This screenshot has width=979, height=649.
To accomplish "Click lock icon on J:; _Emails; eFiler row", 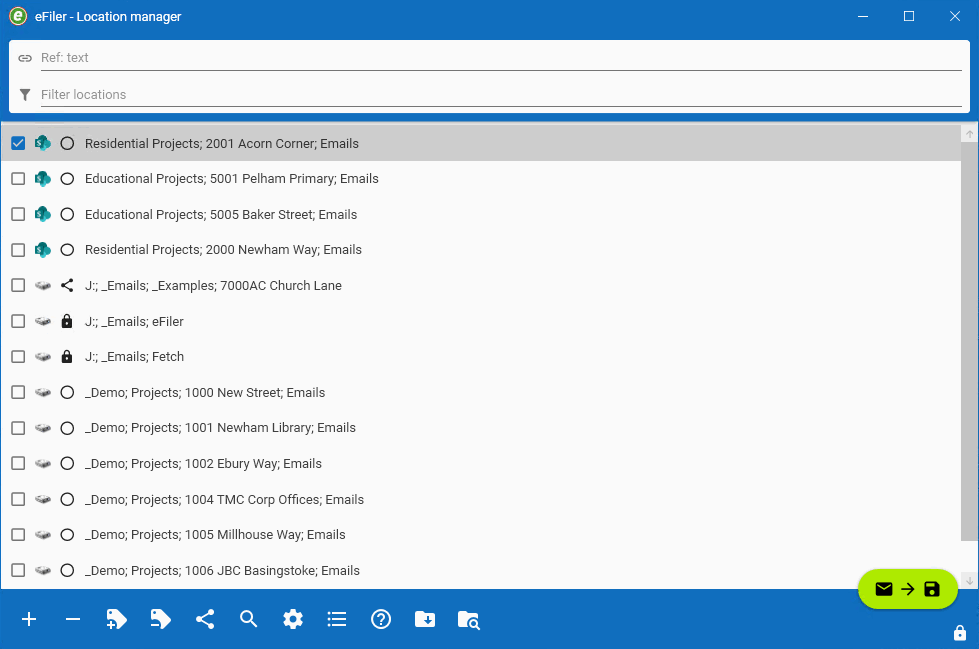I will (67, 321).
